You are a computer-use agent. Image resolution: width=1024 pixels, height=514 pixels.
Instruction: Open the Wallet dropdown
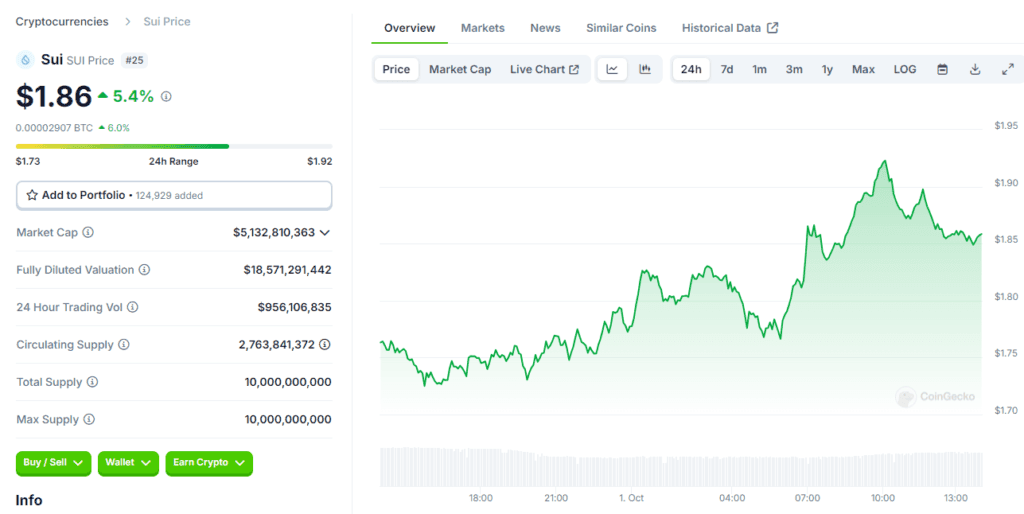pyautogui.click(x=128, y=462)
